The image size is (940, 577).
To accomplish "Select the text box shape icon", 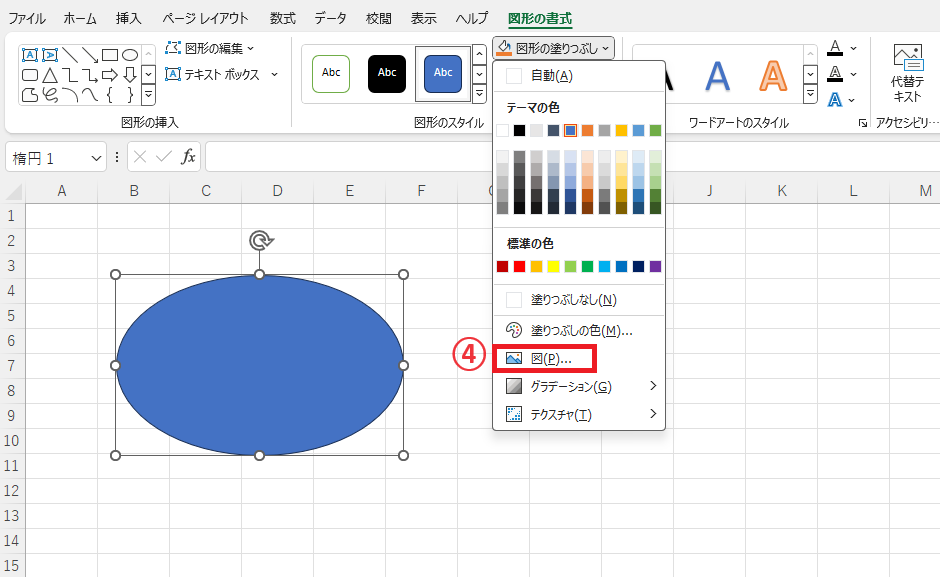I will pos(29,55).
